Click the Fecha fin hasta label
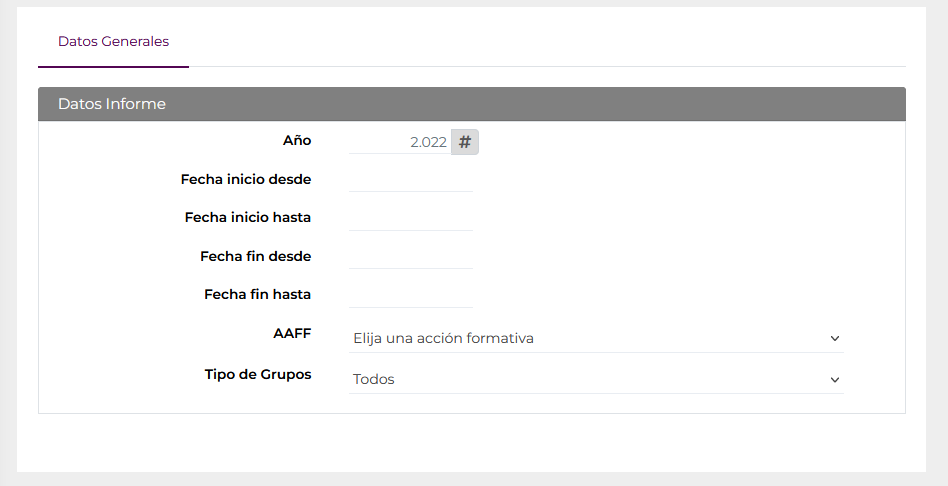This screenshot has width=948, height=486. coord(258,294)
